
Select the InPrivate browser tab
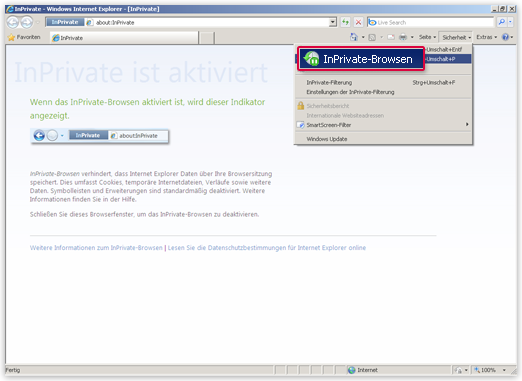point(124,38)
